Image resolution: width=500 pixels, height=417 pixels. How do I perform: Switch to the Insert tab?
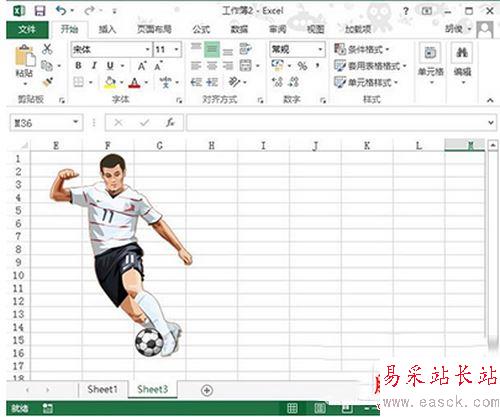(x=107, y=29)
